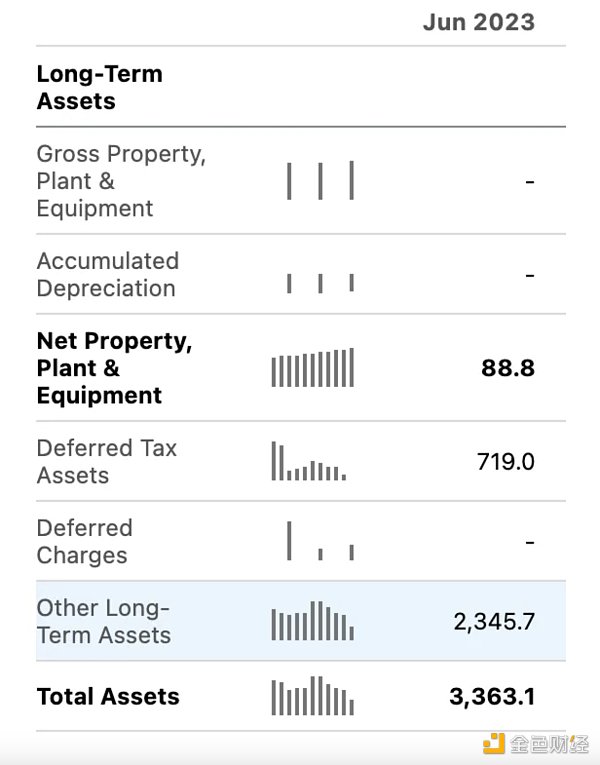Open the Deferred Charges sparkline chart
Viewport: 600px width, 765px height.
[320, 541]
